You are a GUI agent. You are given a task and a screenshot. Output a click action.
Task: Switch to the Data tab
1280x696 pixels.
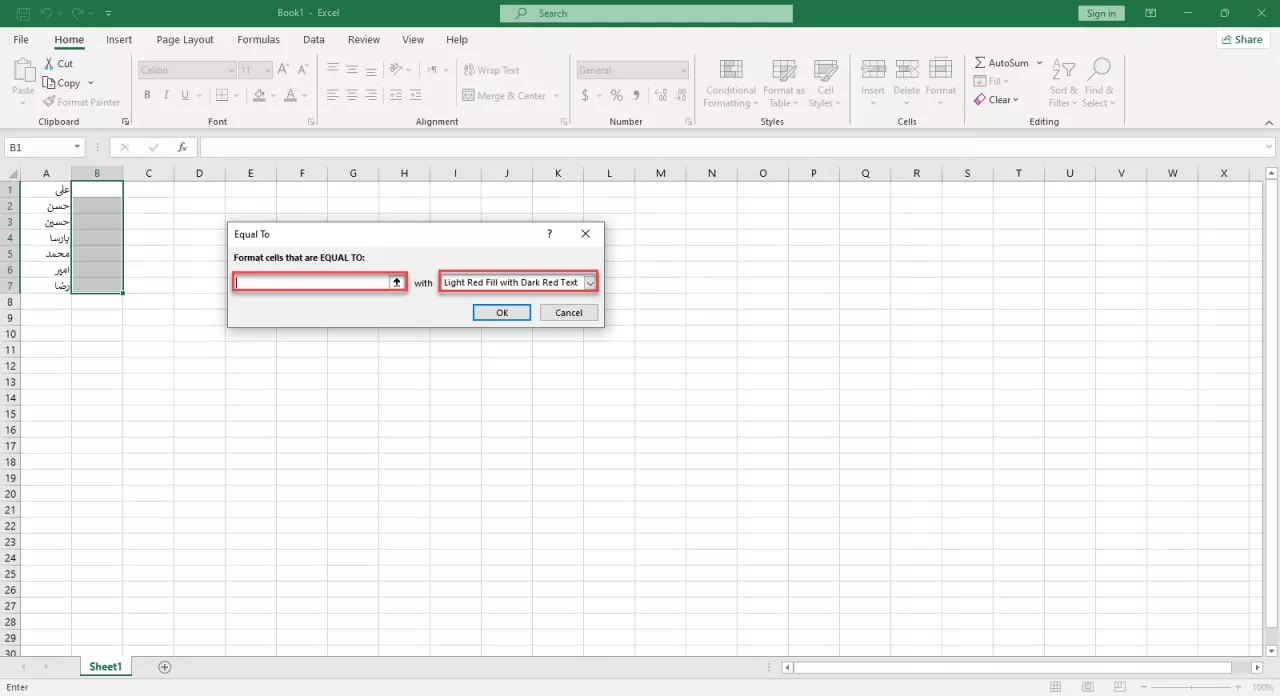pos(314,40)
